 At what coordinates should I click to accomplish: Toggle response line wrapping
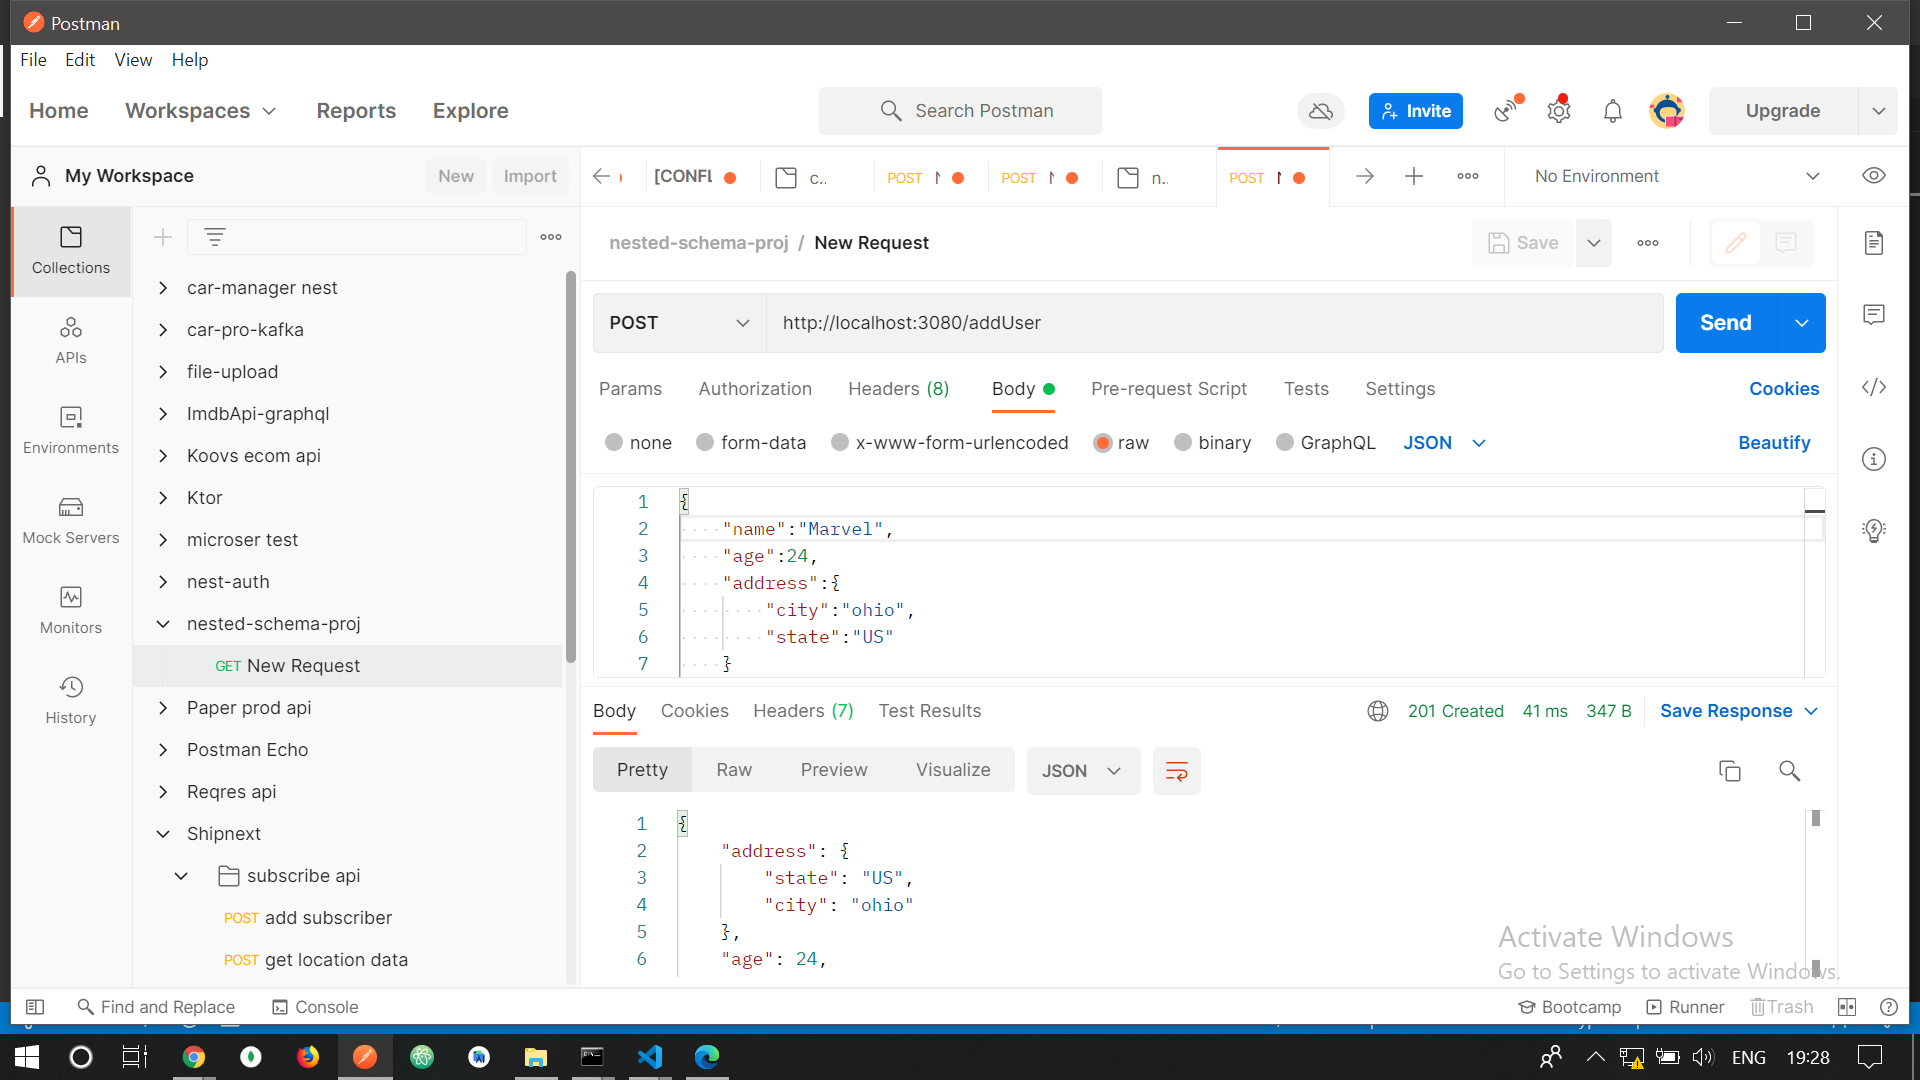point(1177,771)
